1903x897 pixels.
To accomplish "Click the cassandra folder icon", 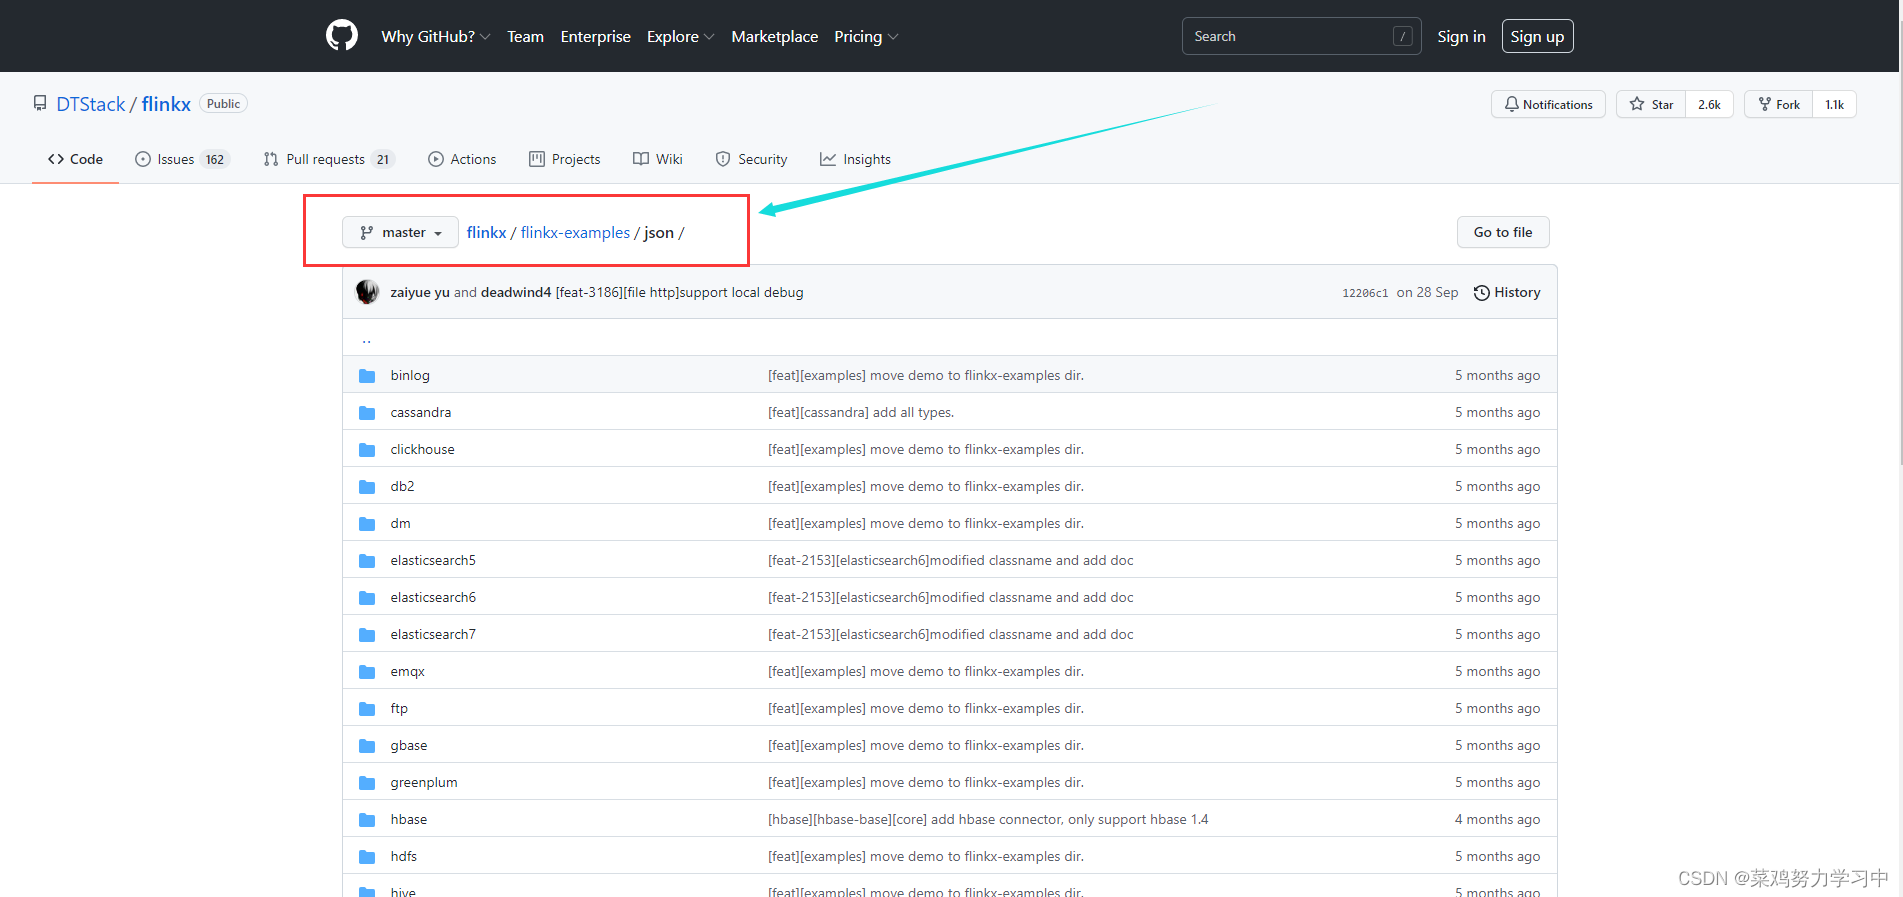I will point(367,413).
